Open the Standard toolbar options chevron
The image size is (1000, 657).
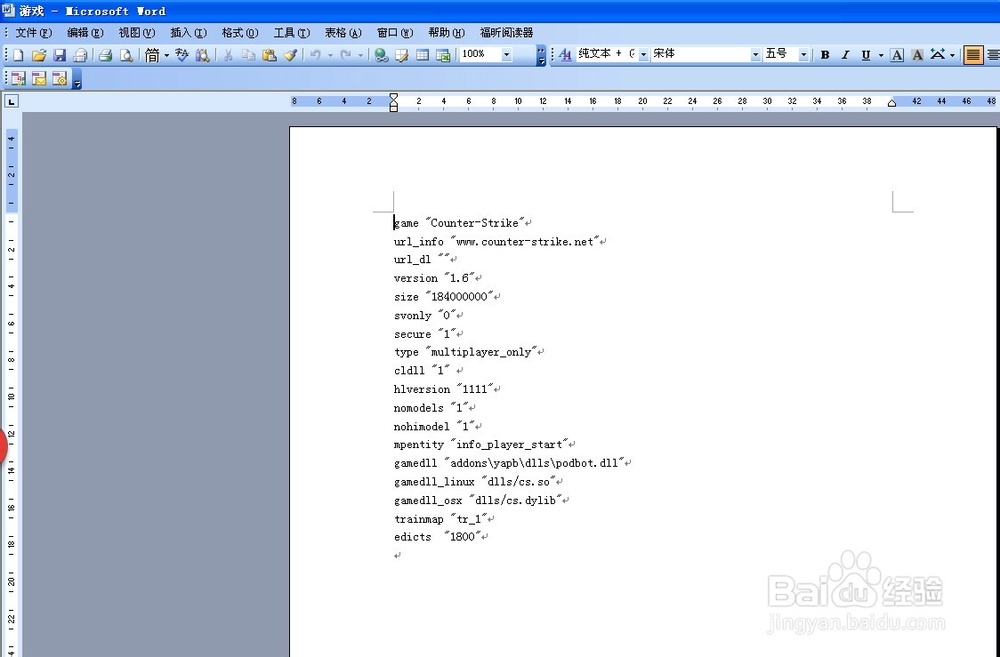[541, 55]
